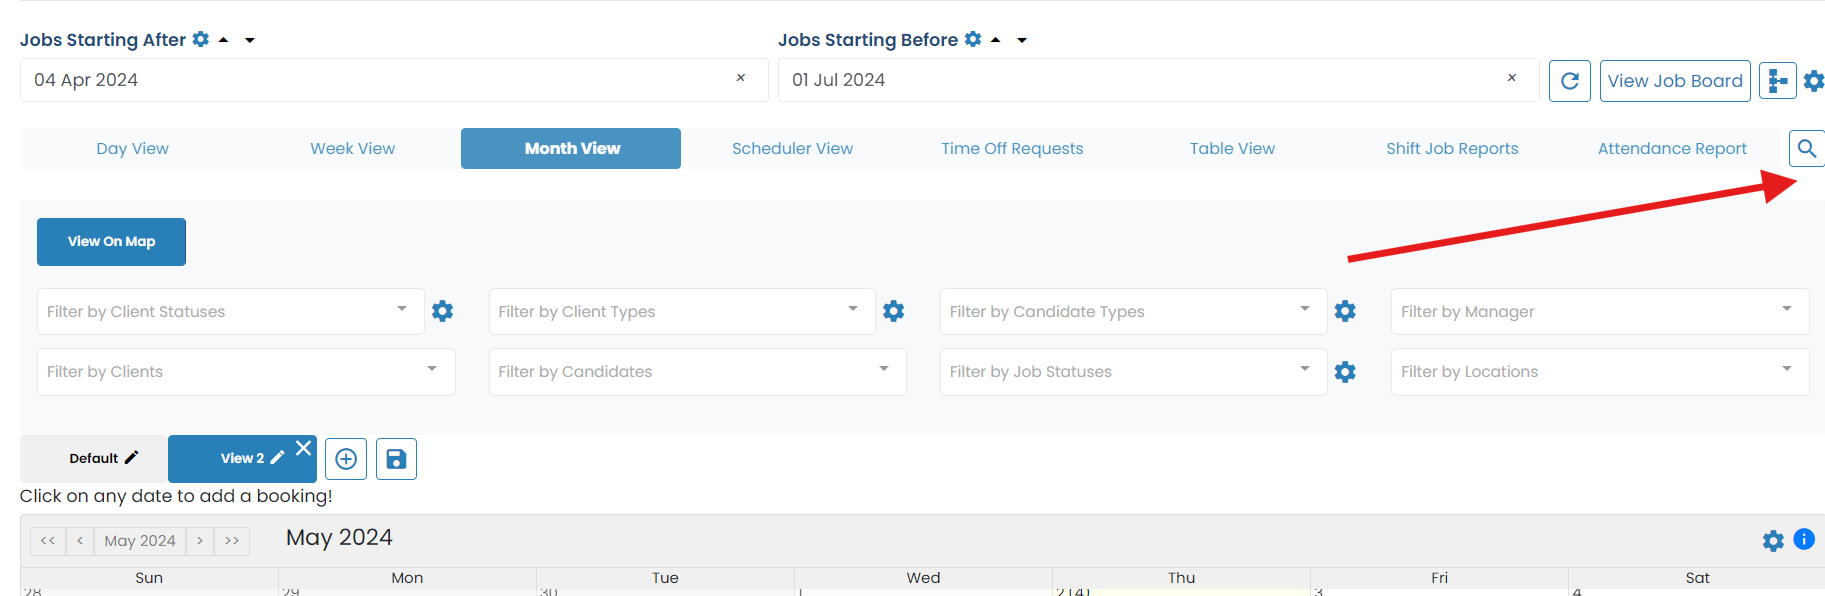Clear the 04 Apr 2024 date field
The width and height of the screenshot is (1825, 596).
(740, 78)
